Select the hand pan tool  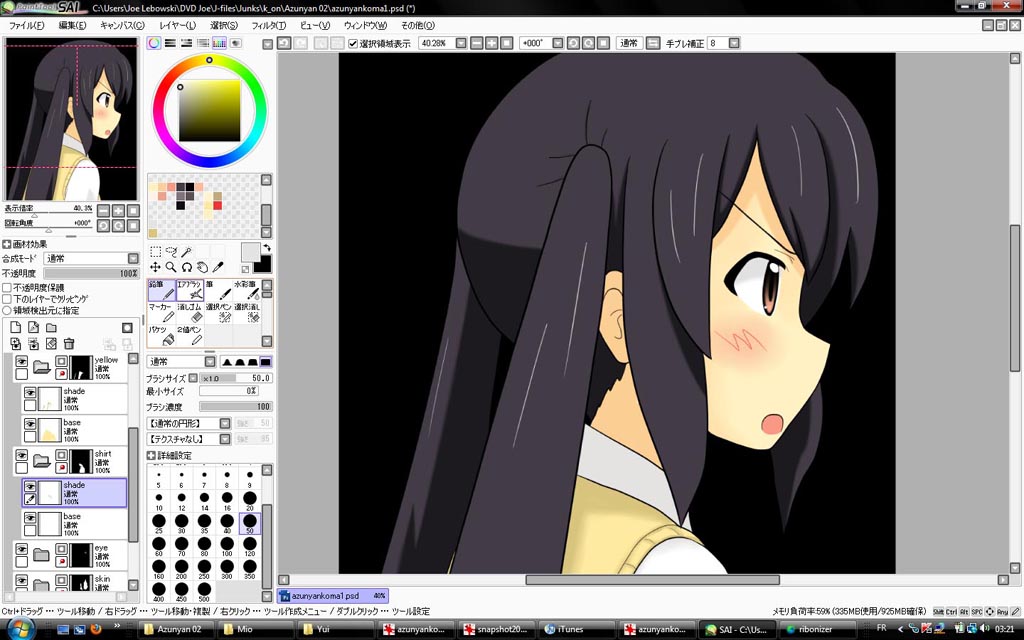[x=202, y=266]
